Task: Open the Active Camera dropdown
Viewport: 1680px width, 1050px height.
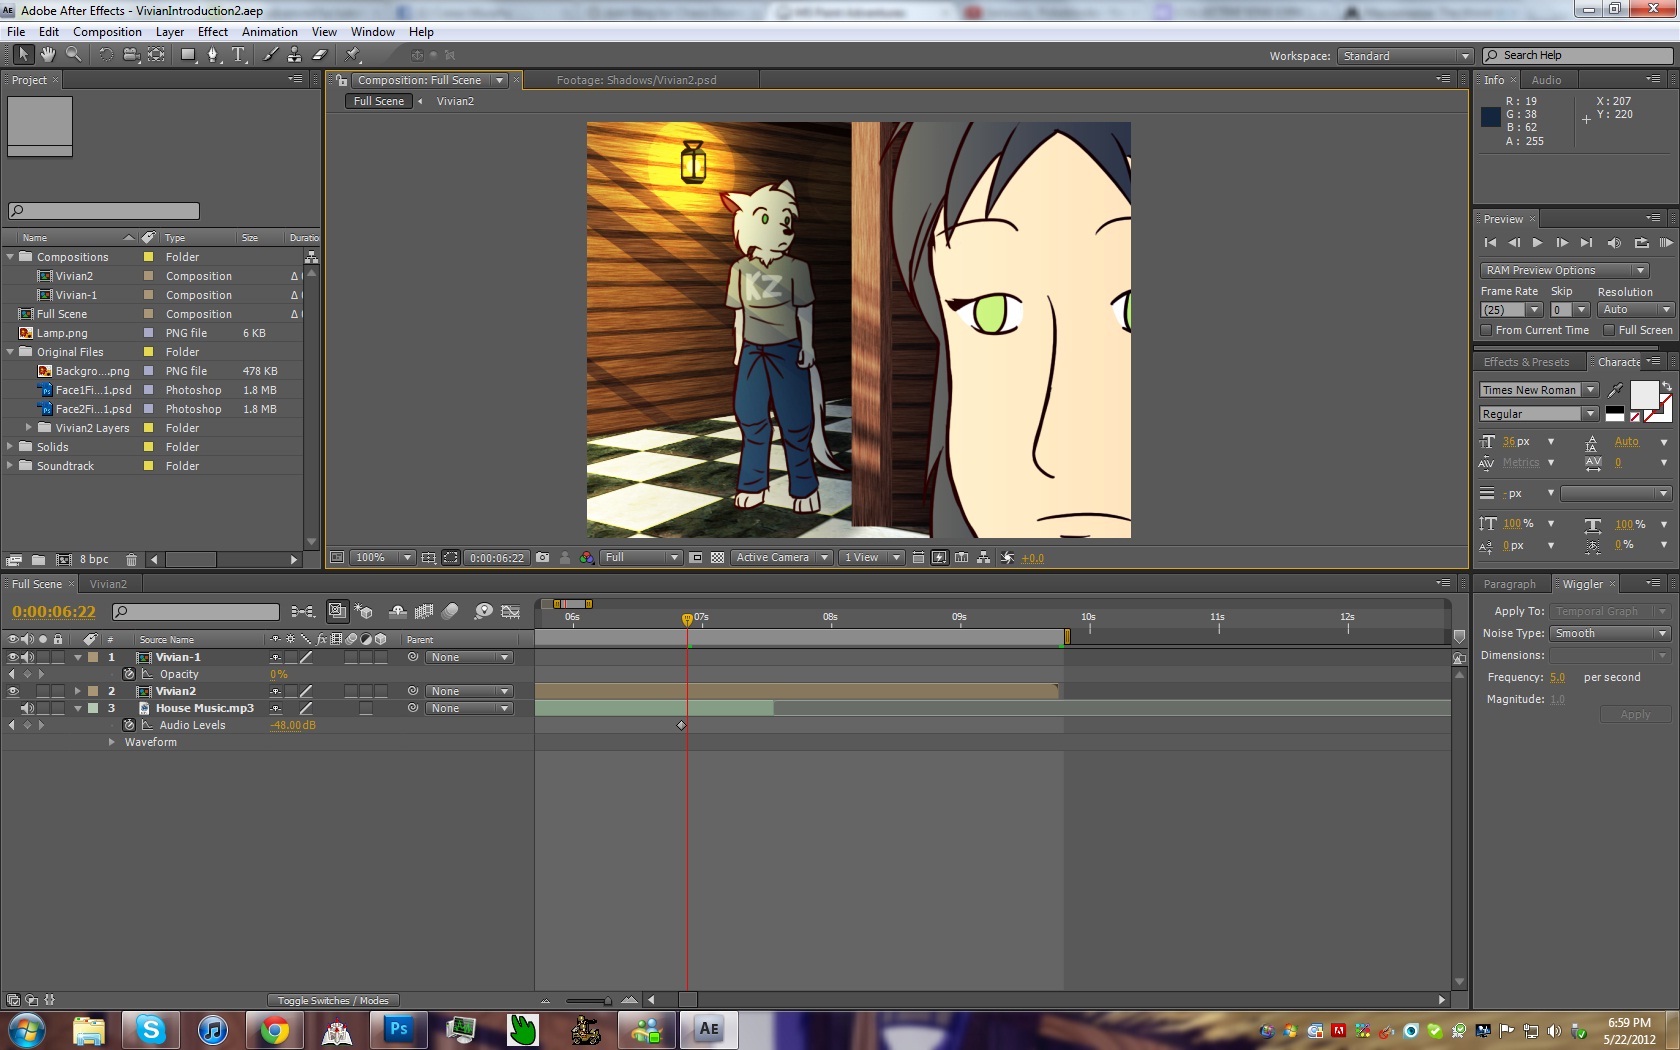Action: point(782,558)
